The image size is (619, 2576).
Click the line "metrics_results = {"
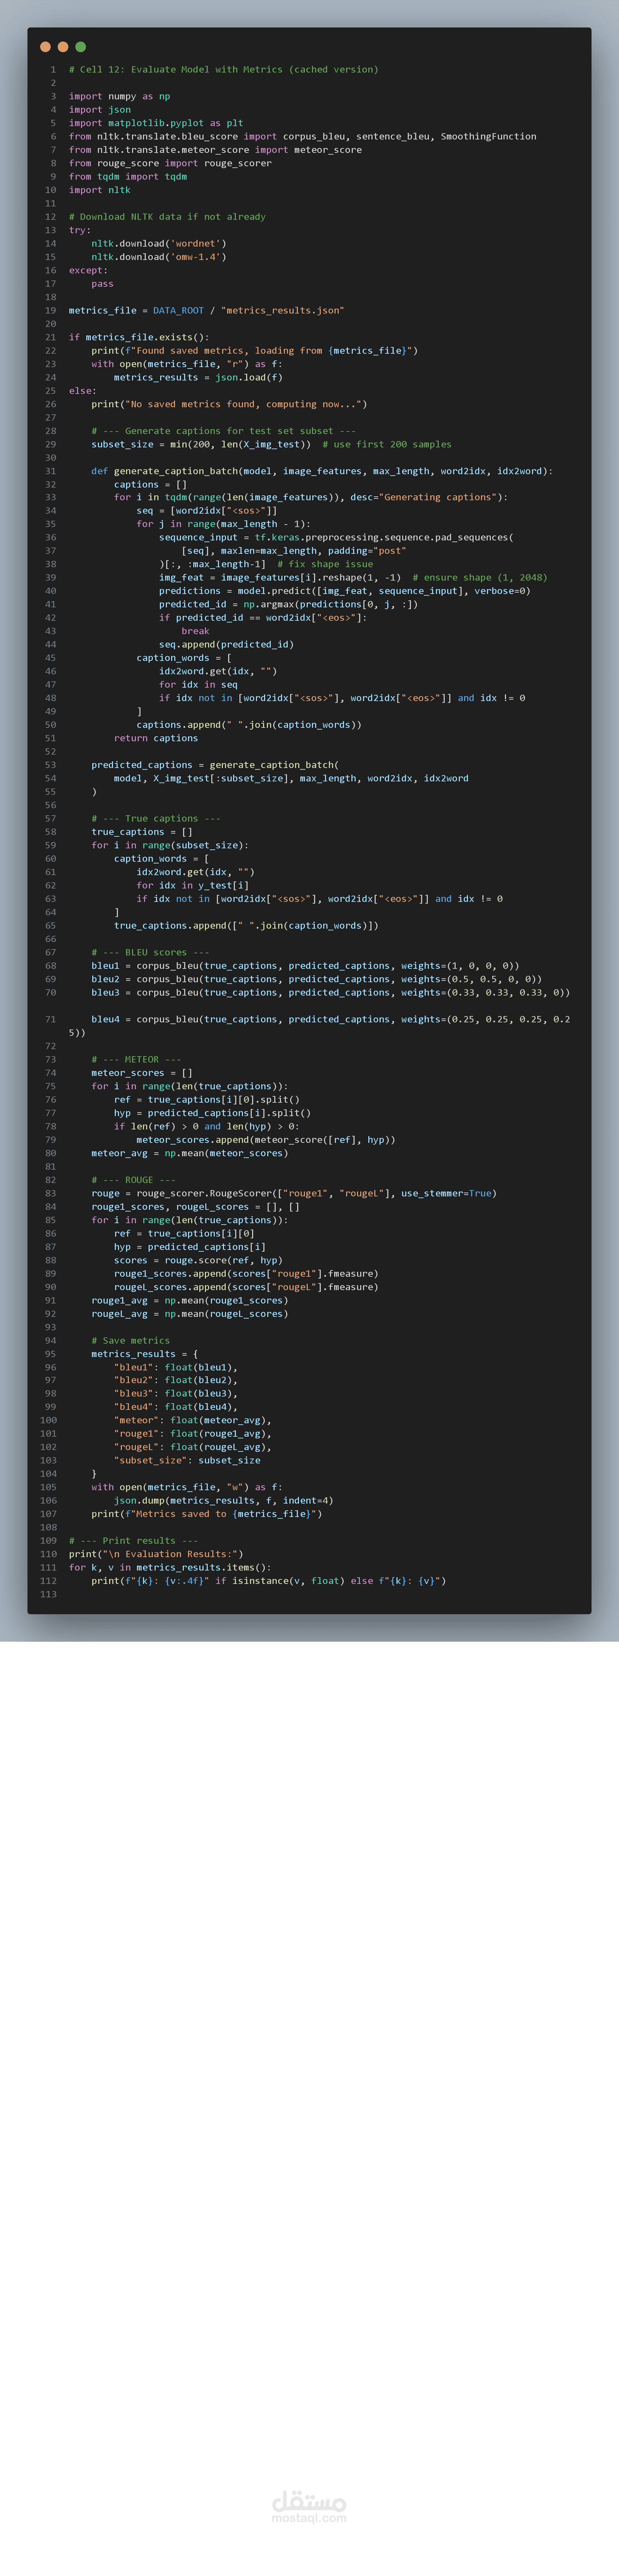click(145, 1354)
